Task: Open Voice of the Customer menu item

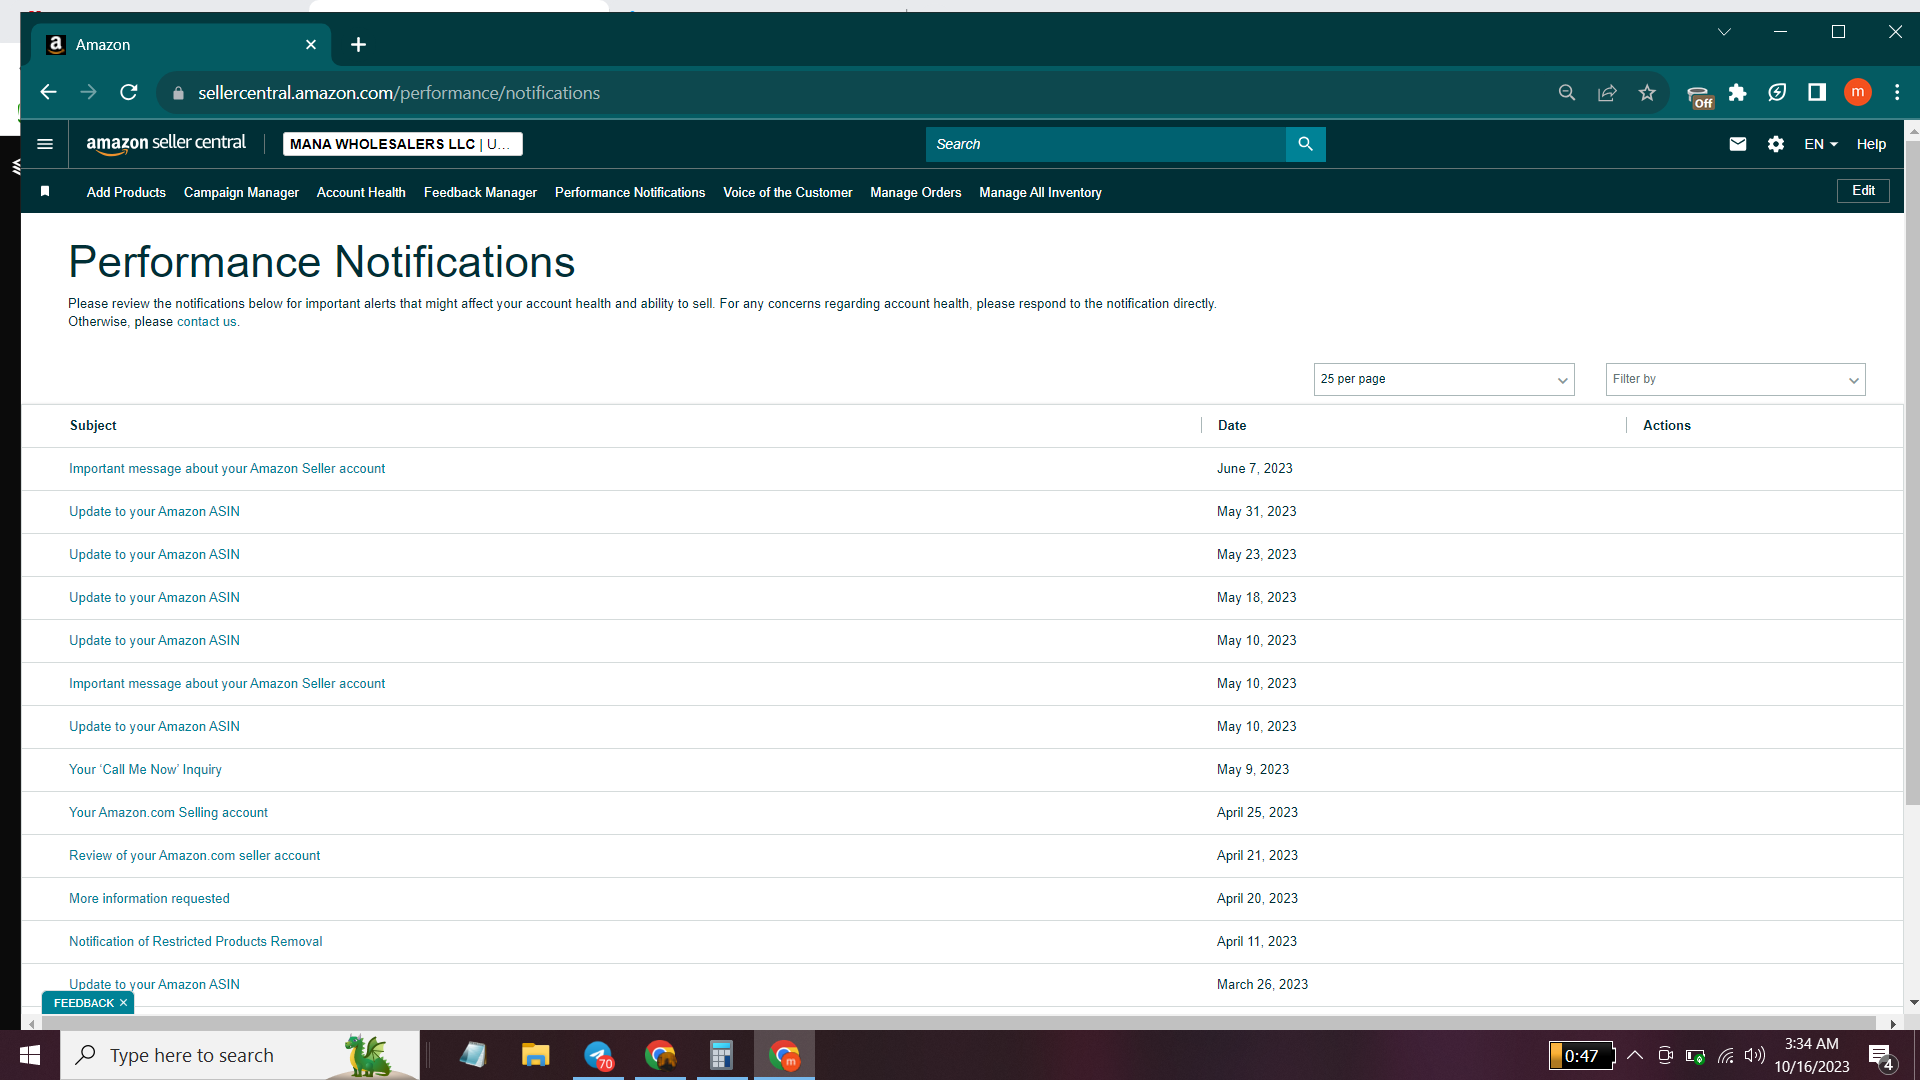Action: point(788,192)
